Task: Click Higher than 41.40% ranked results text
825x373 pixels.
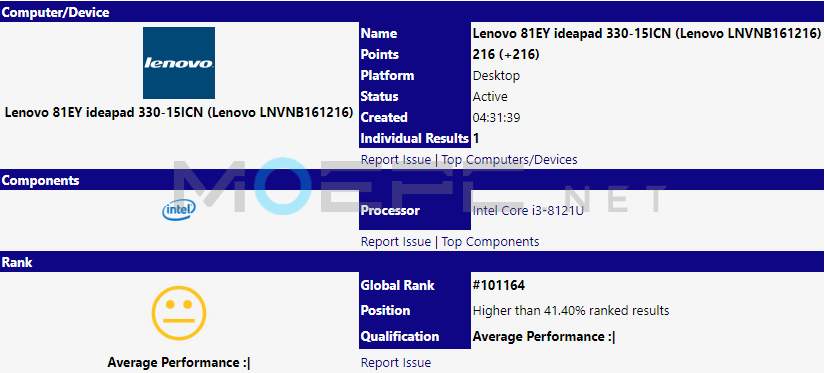Action: pyautogui.click(x=571, y=311)
